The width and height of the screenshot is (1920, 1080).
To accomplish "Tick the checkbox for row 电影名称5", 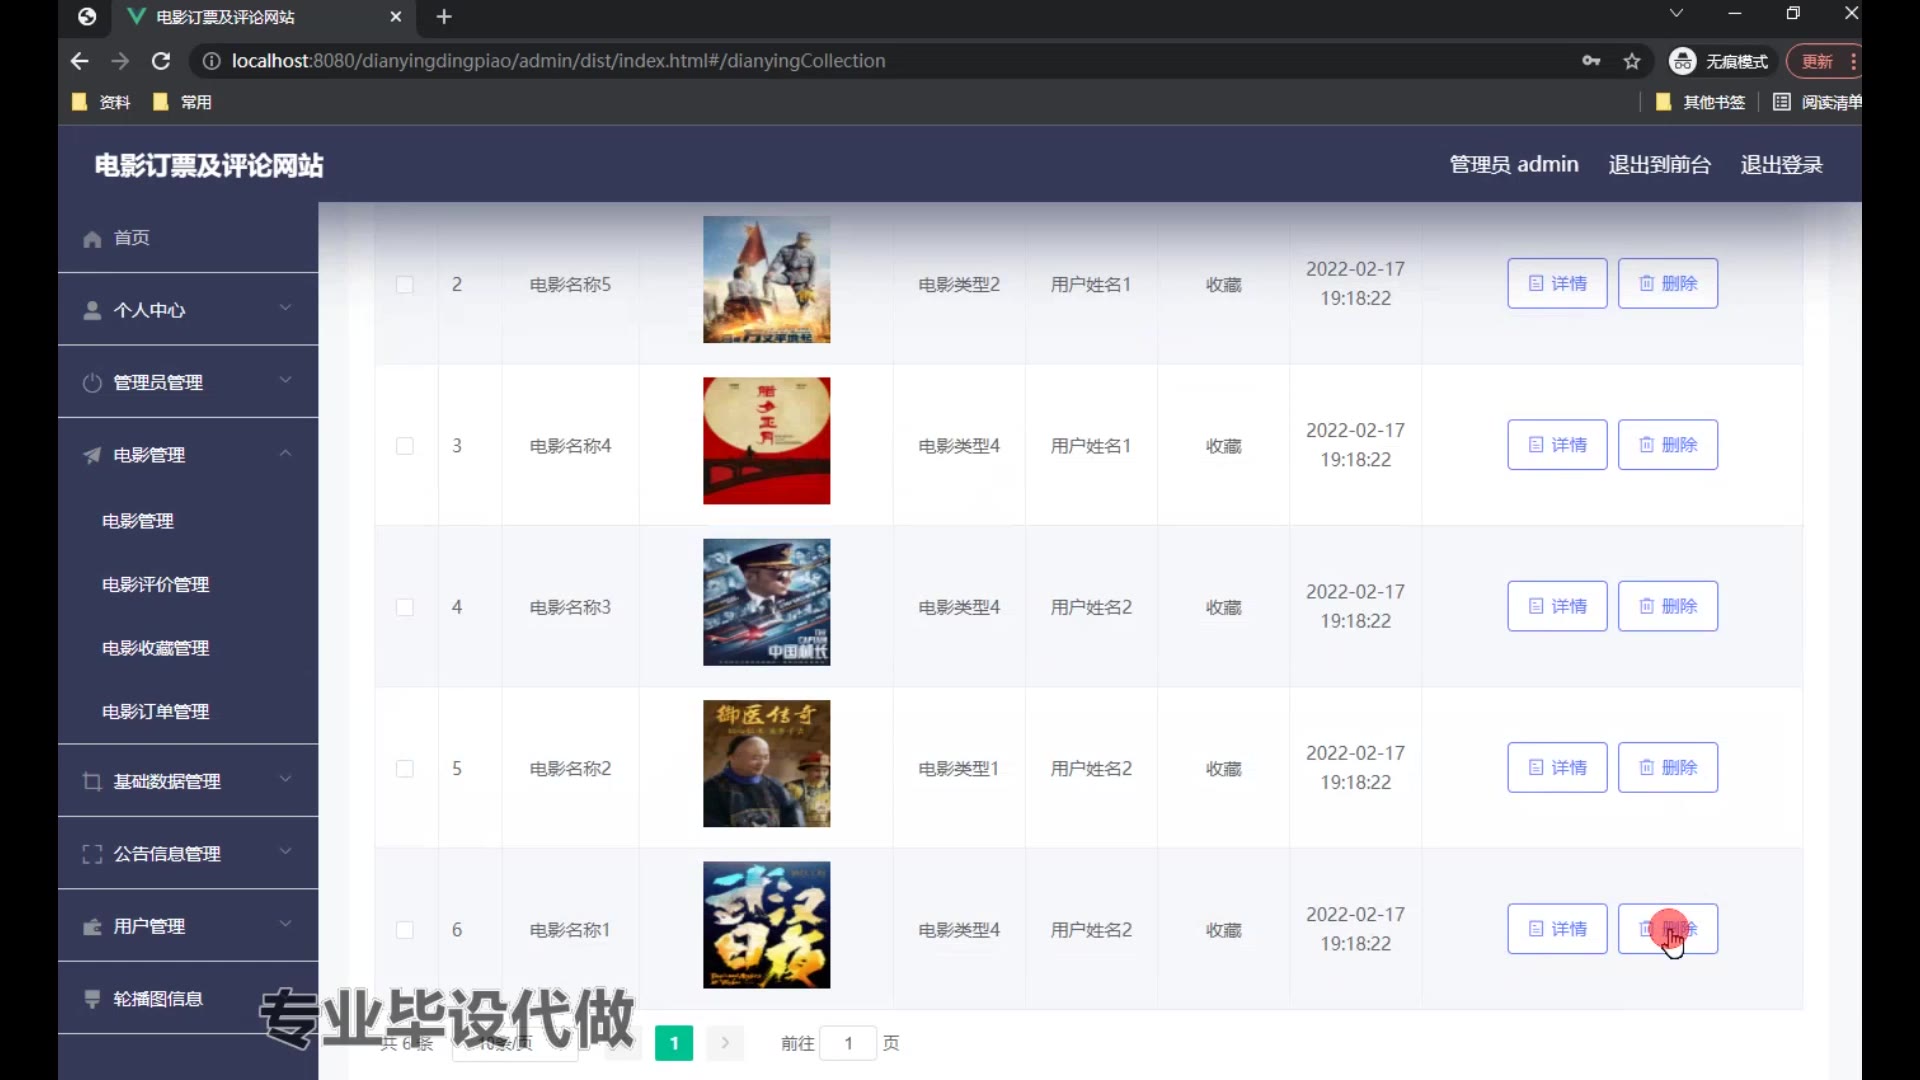I will pos(405,285).
